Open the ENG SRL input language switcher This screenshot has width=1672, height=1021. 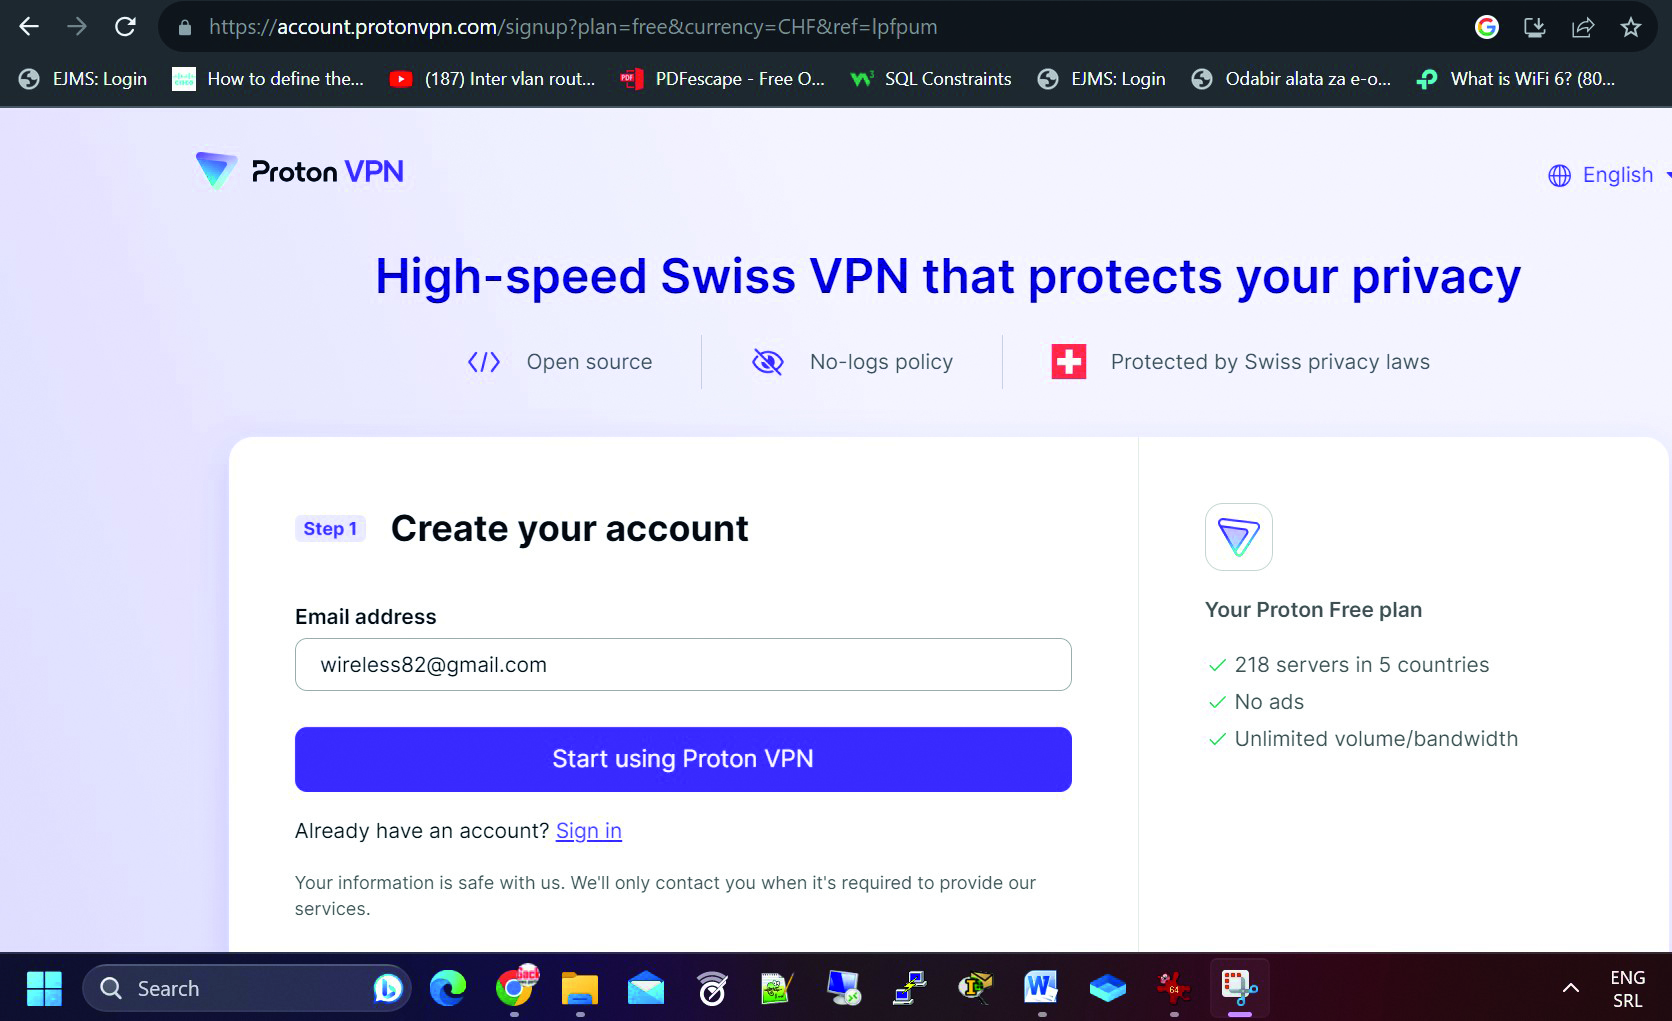[1627, 988]
